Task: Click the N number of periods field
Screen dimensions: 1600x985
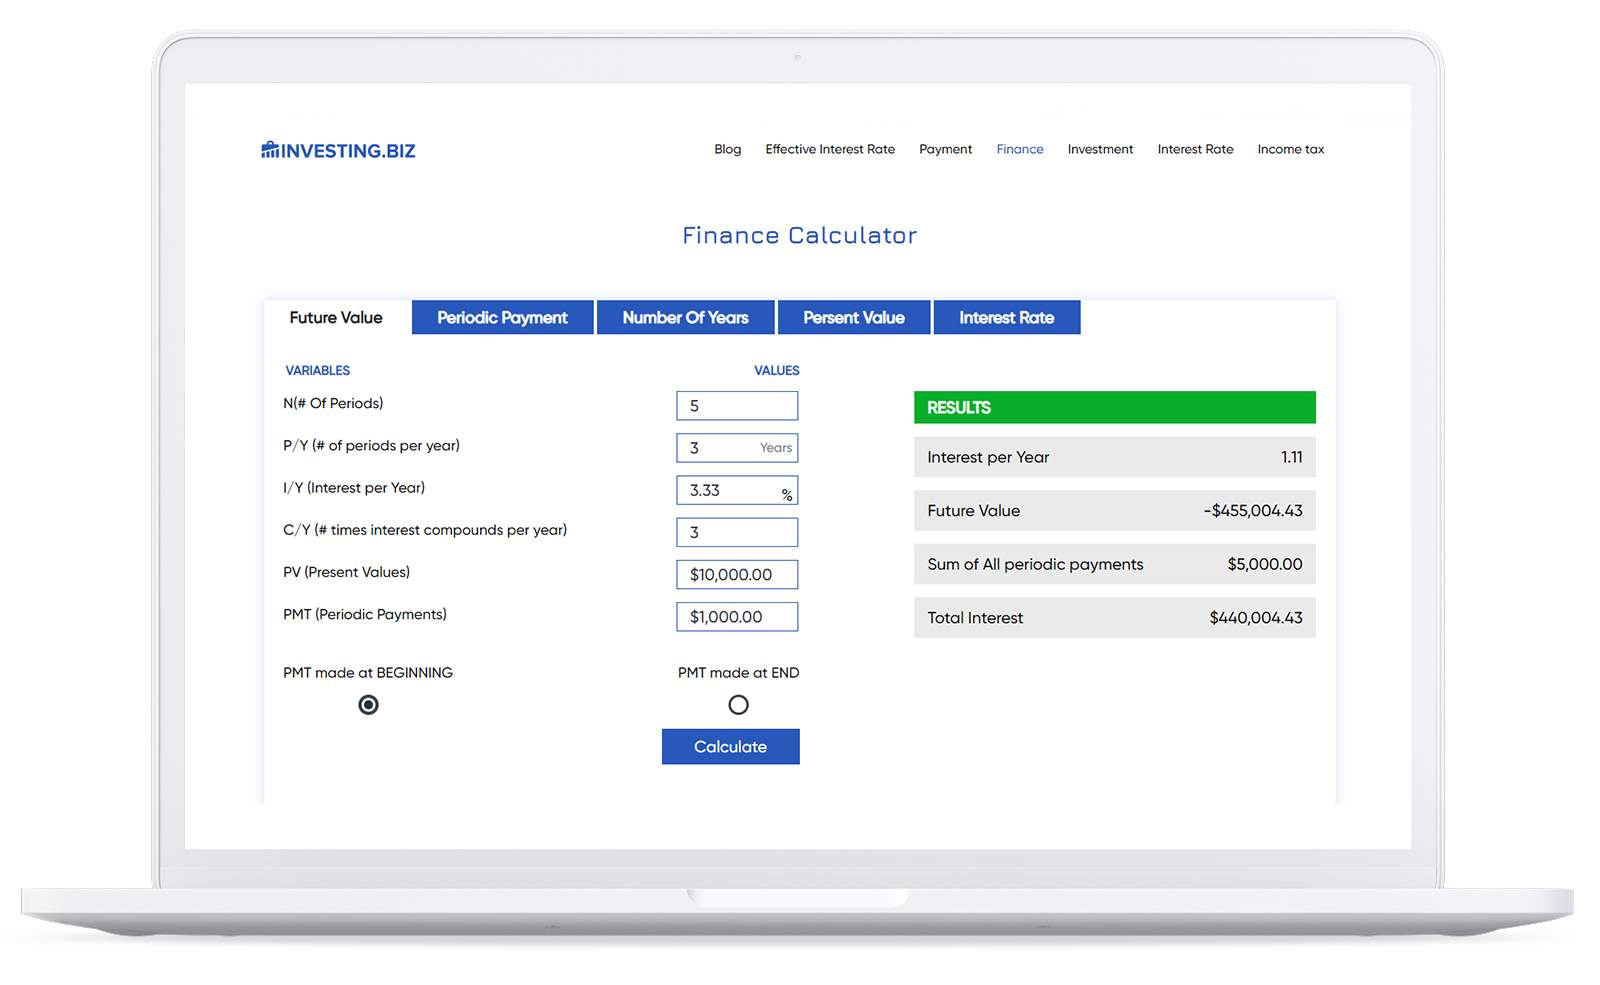Action: [737, 406]
